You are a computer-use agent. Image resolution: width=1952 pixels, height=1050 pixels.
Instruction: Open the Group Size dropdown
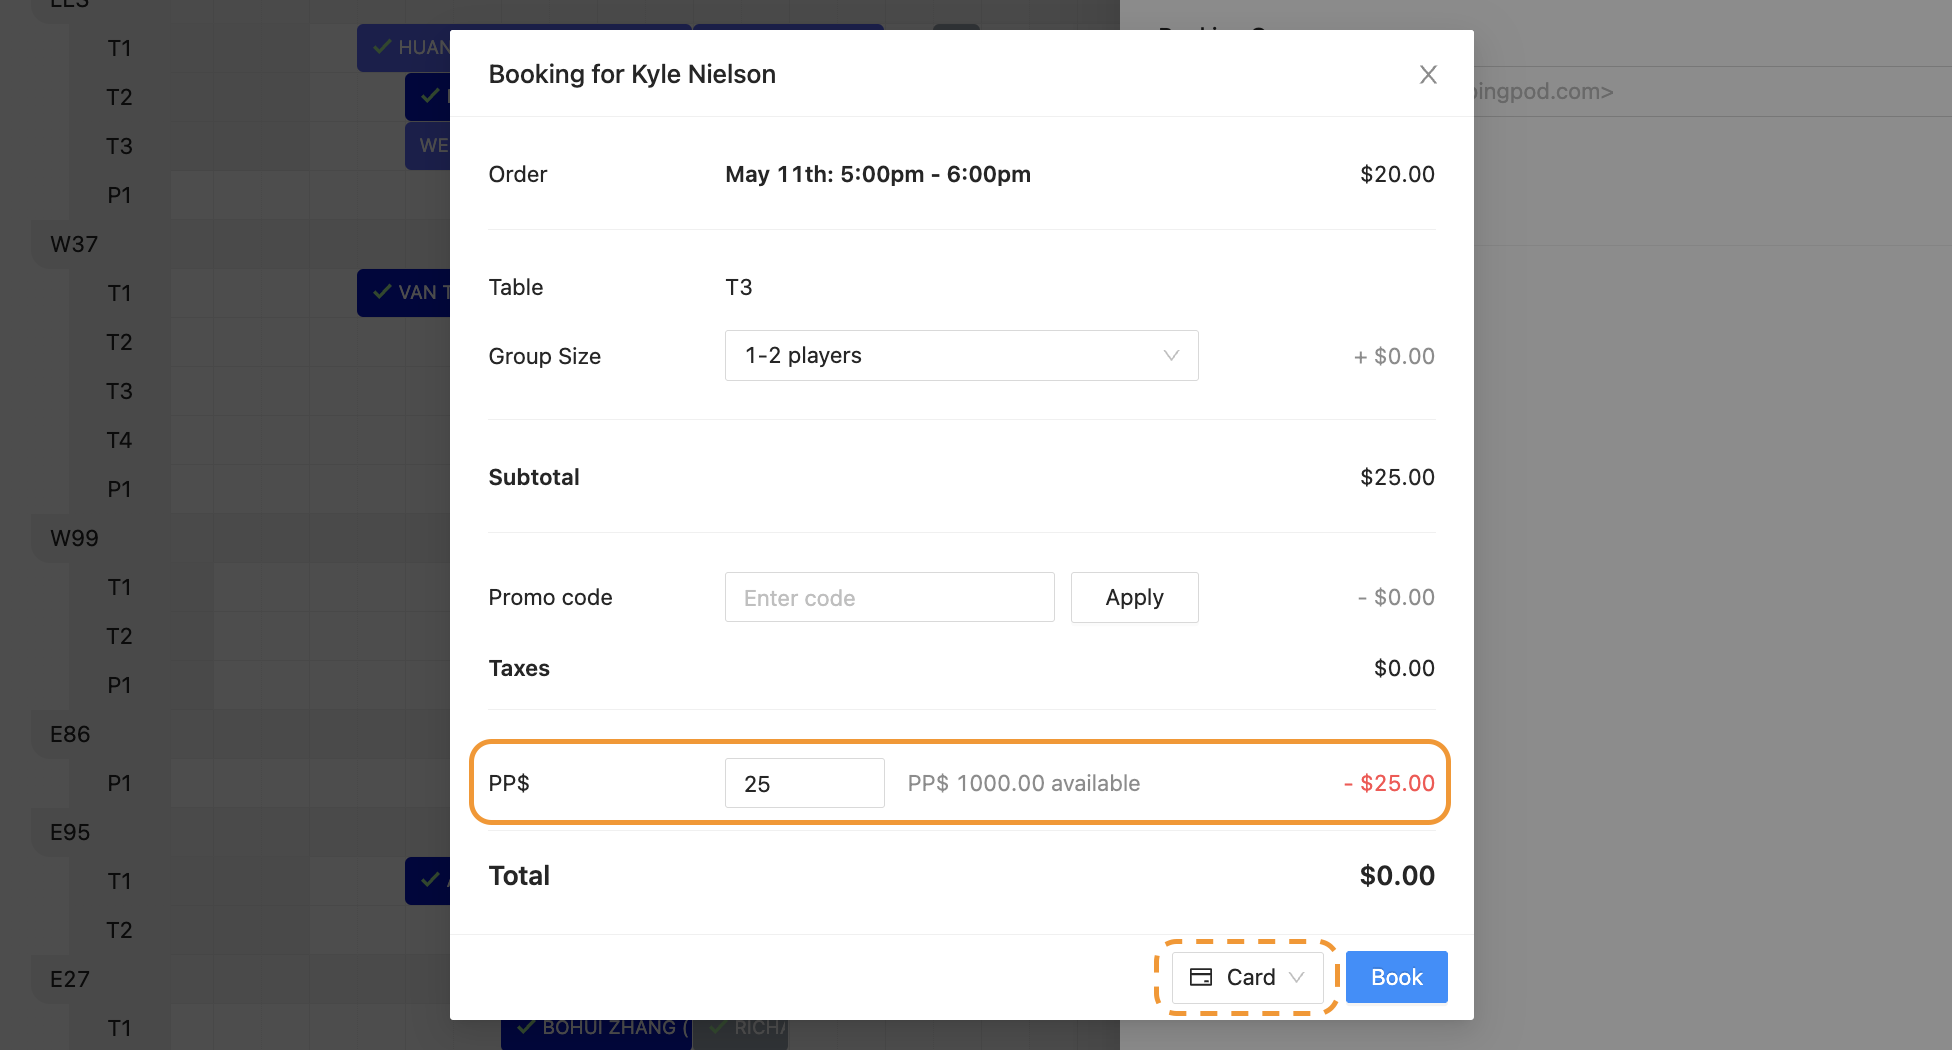960,356
